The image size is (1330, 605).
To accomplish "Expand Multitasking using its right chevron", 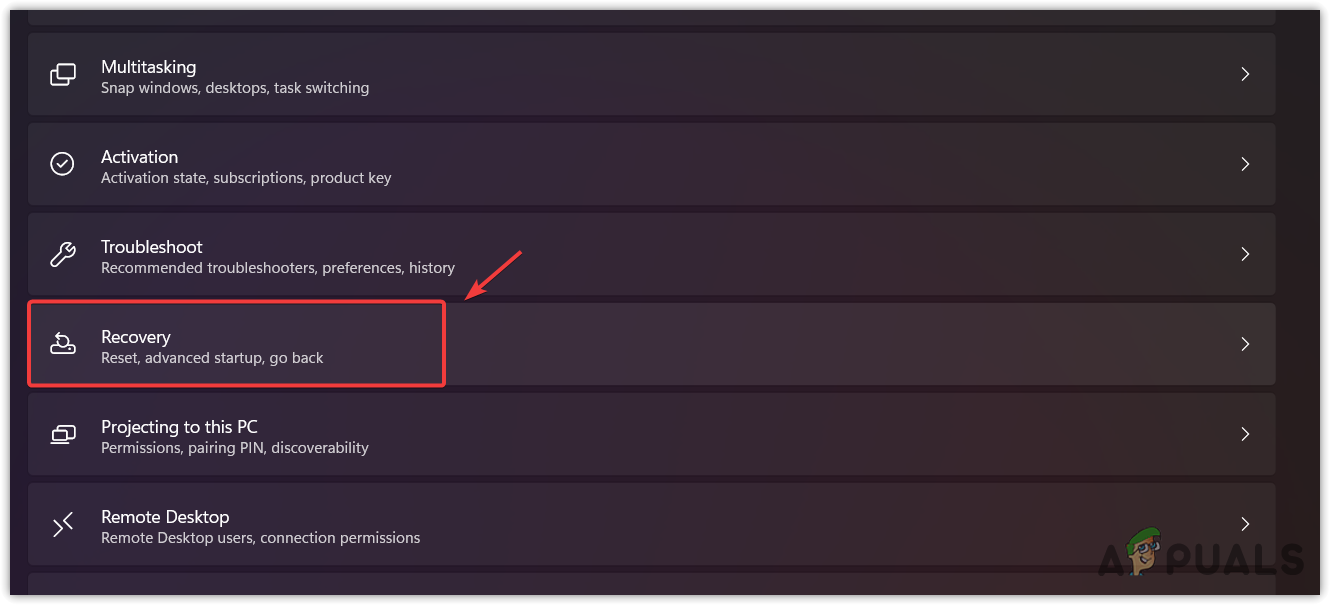I will pyautogui.click(x=1245, y=74).
